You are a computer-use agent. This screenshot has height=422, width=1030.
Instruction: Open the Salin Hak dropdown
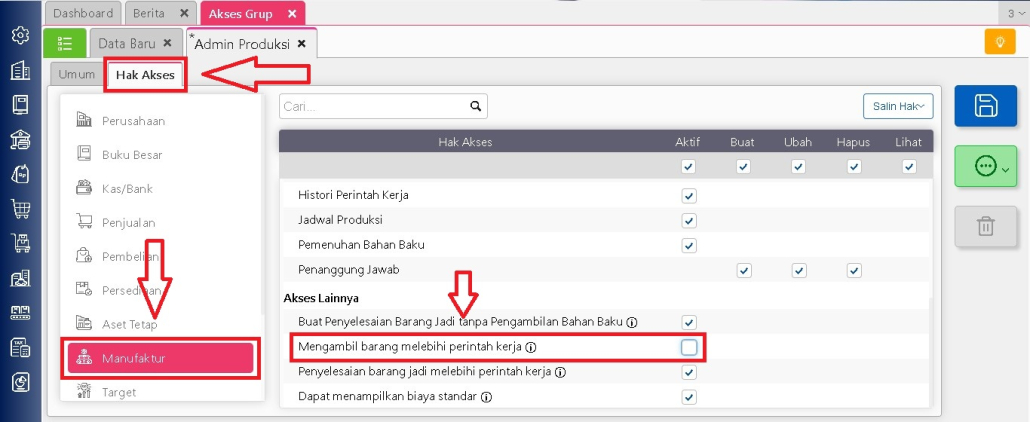[x=897, y=106]
